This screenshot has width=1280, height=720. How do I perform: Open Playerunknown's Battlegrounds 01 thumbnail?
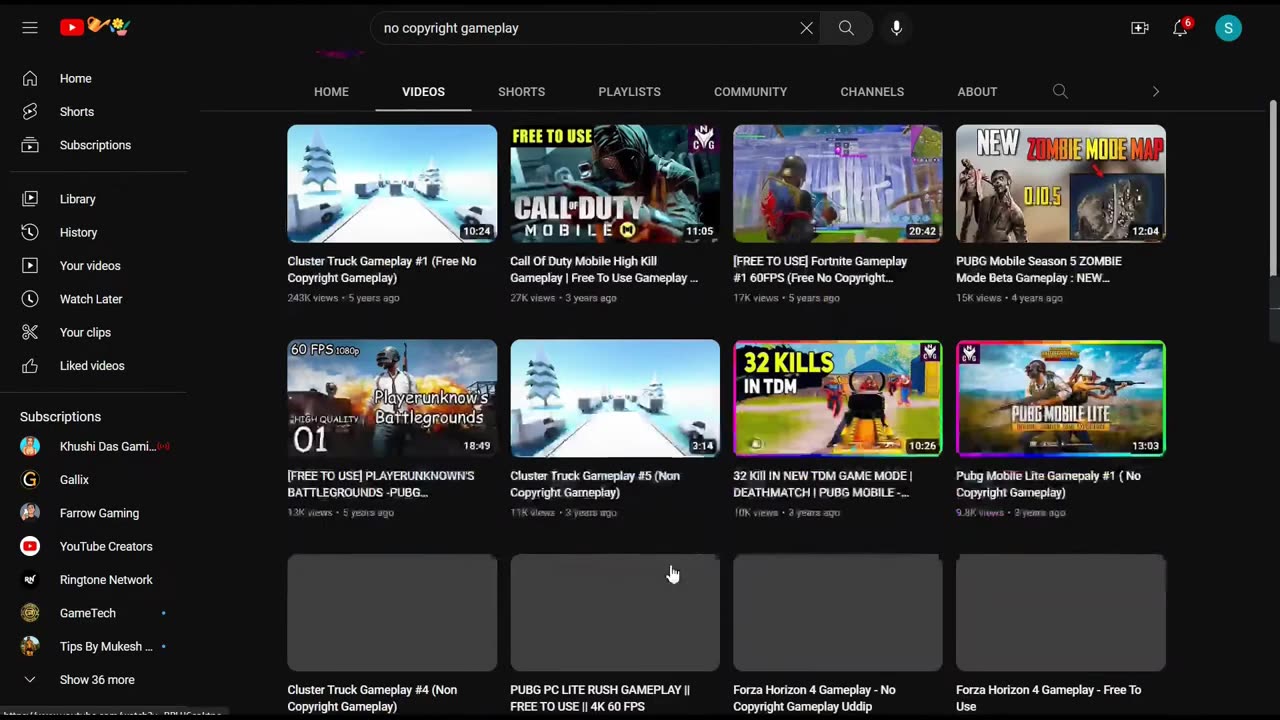pos(392,398)
